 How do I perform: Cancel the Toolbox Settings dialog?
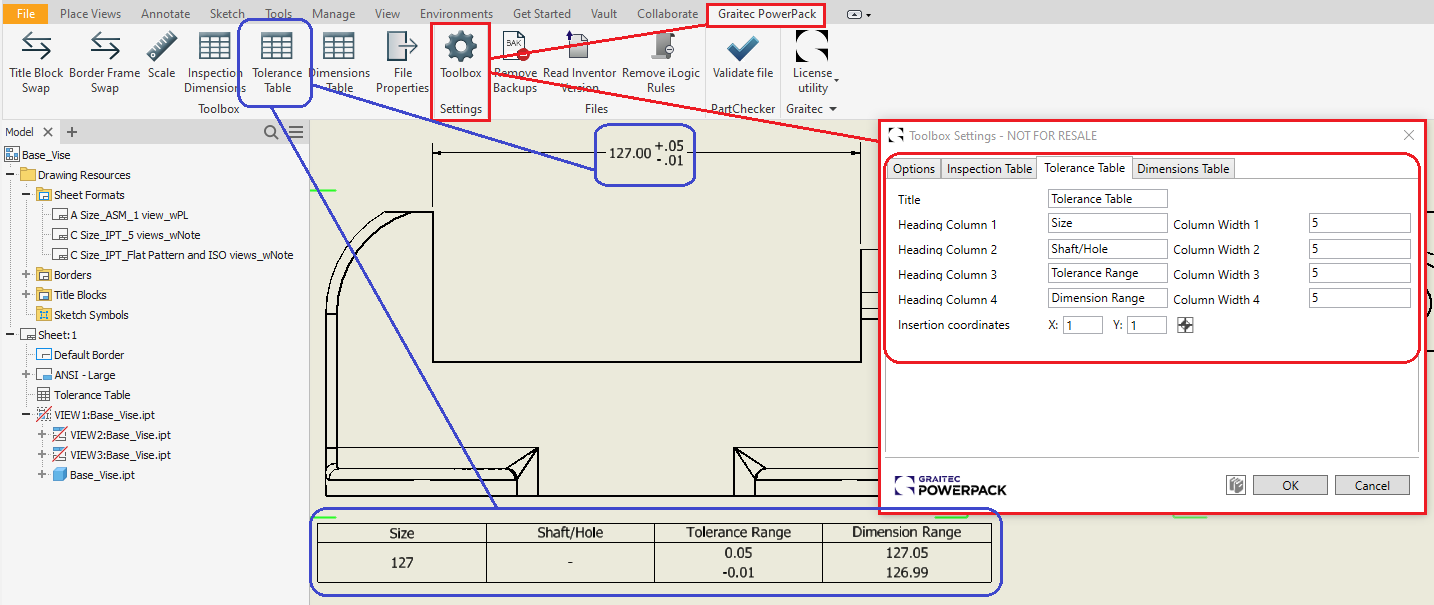pos(1372,485)
